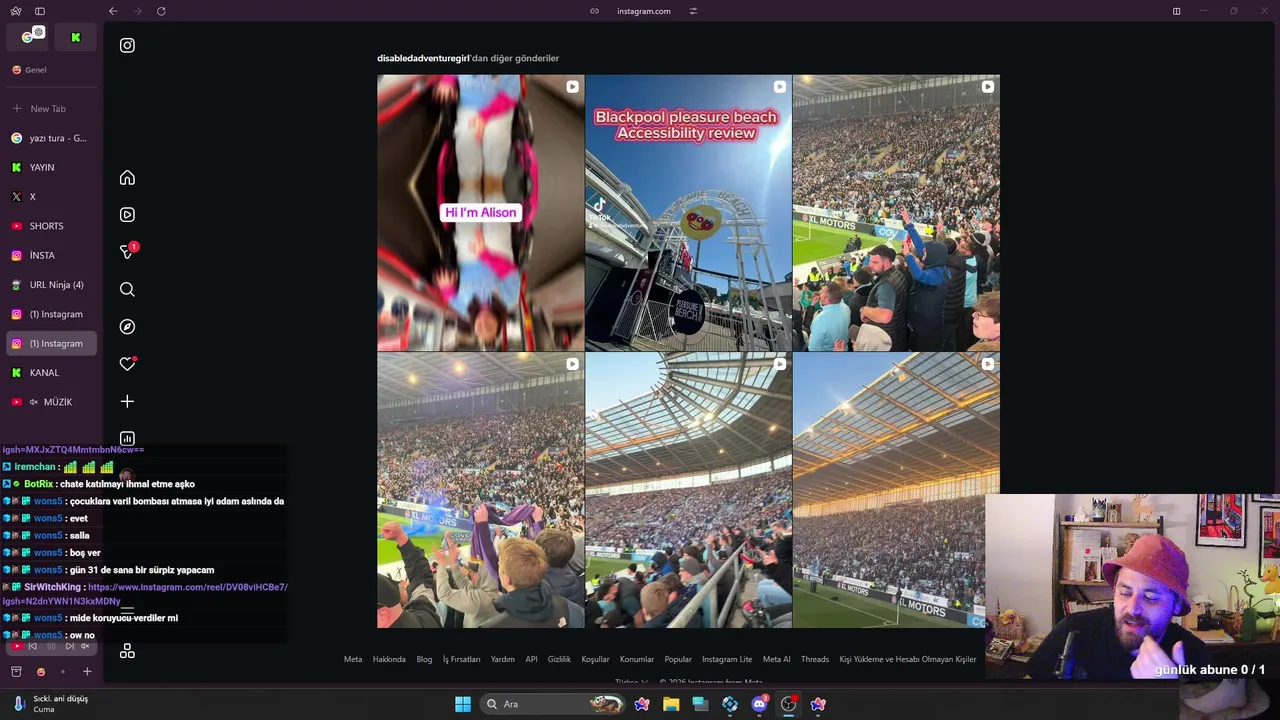
Task: Click the Hakkında footer link
Action: click(389, 659)
